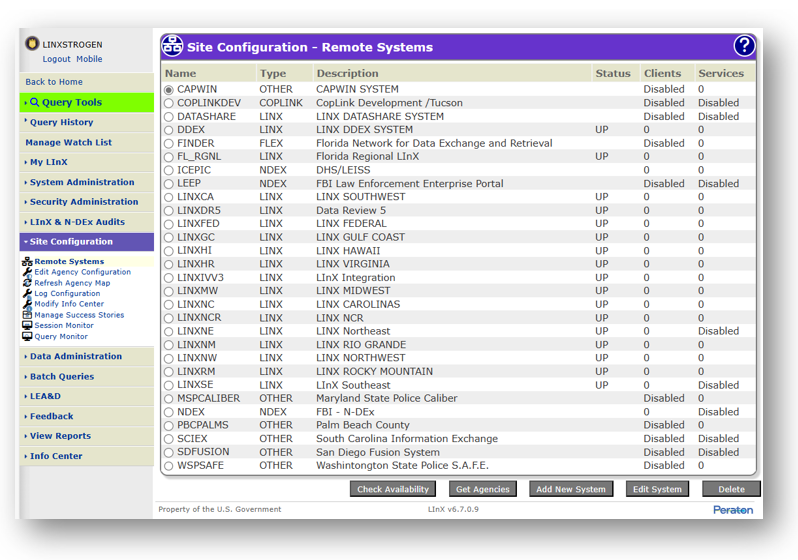Expand the System Administration section
Screen dimensions: 798x560
click(81, 182)
